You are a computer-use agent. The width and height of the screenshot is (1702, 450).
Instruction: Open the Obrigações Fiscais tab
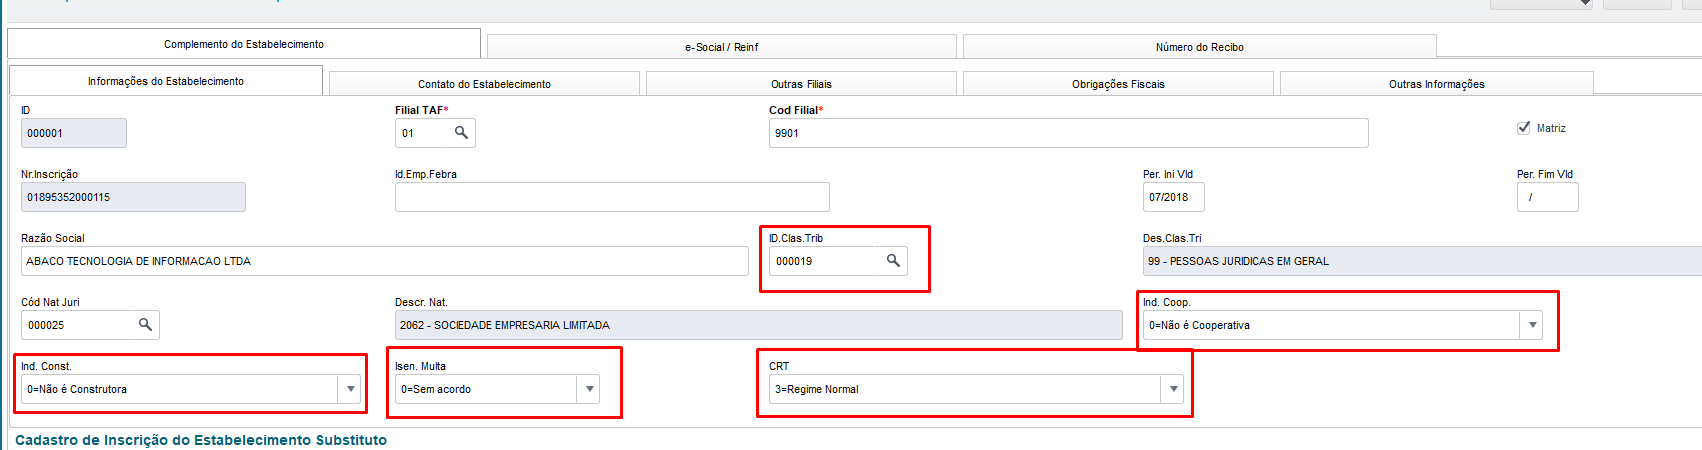pyautogui.click(x=1118, y=84)
